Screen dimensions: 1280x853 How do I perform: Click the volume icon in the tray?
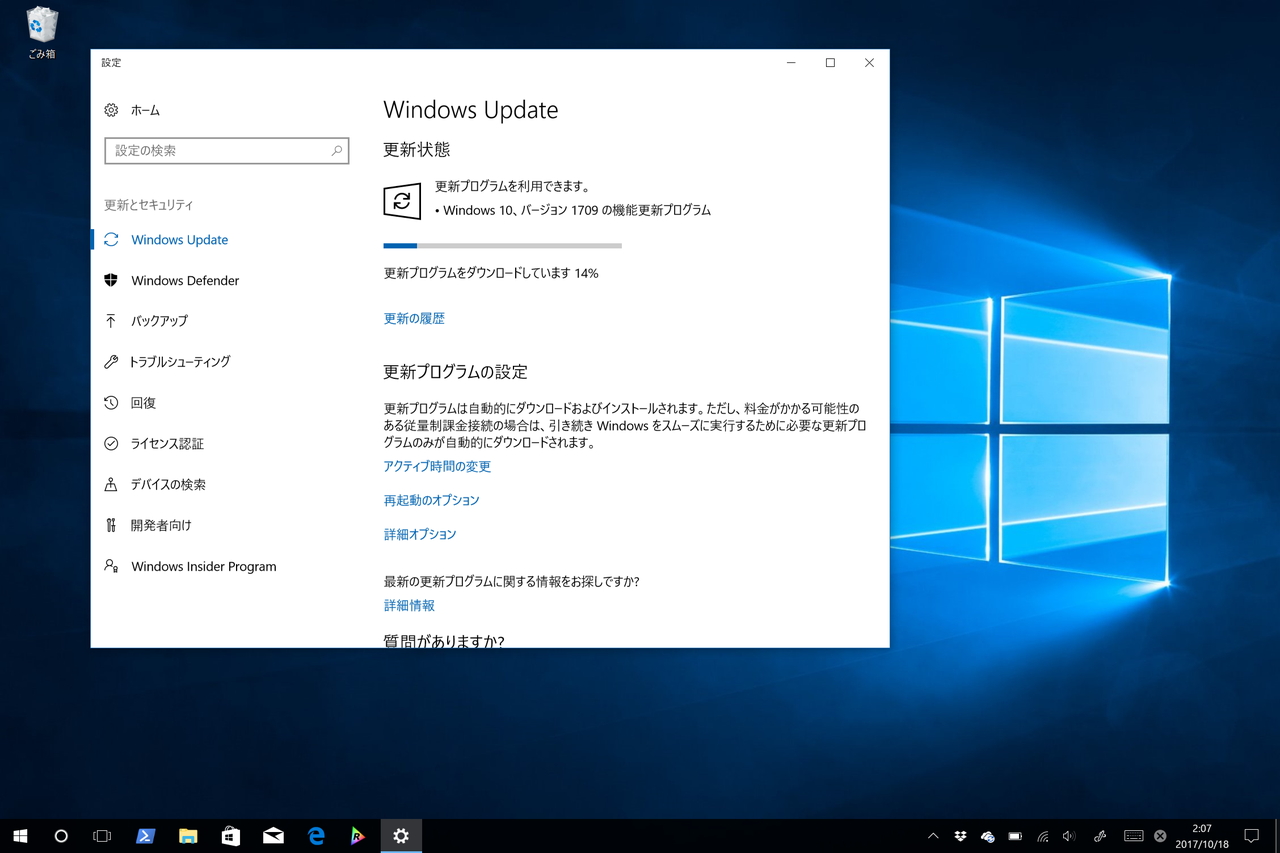click(1067, 836)
